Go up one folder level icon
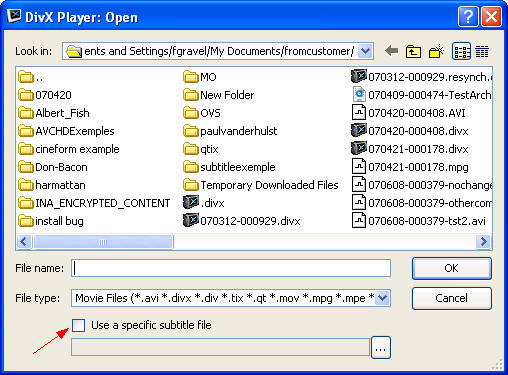The width and height of the screenshot is (508, 375). [413, 51]
